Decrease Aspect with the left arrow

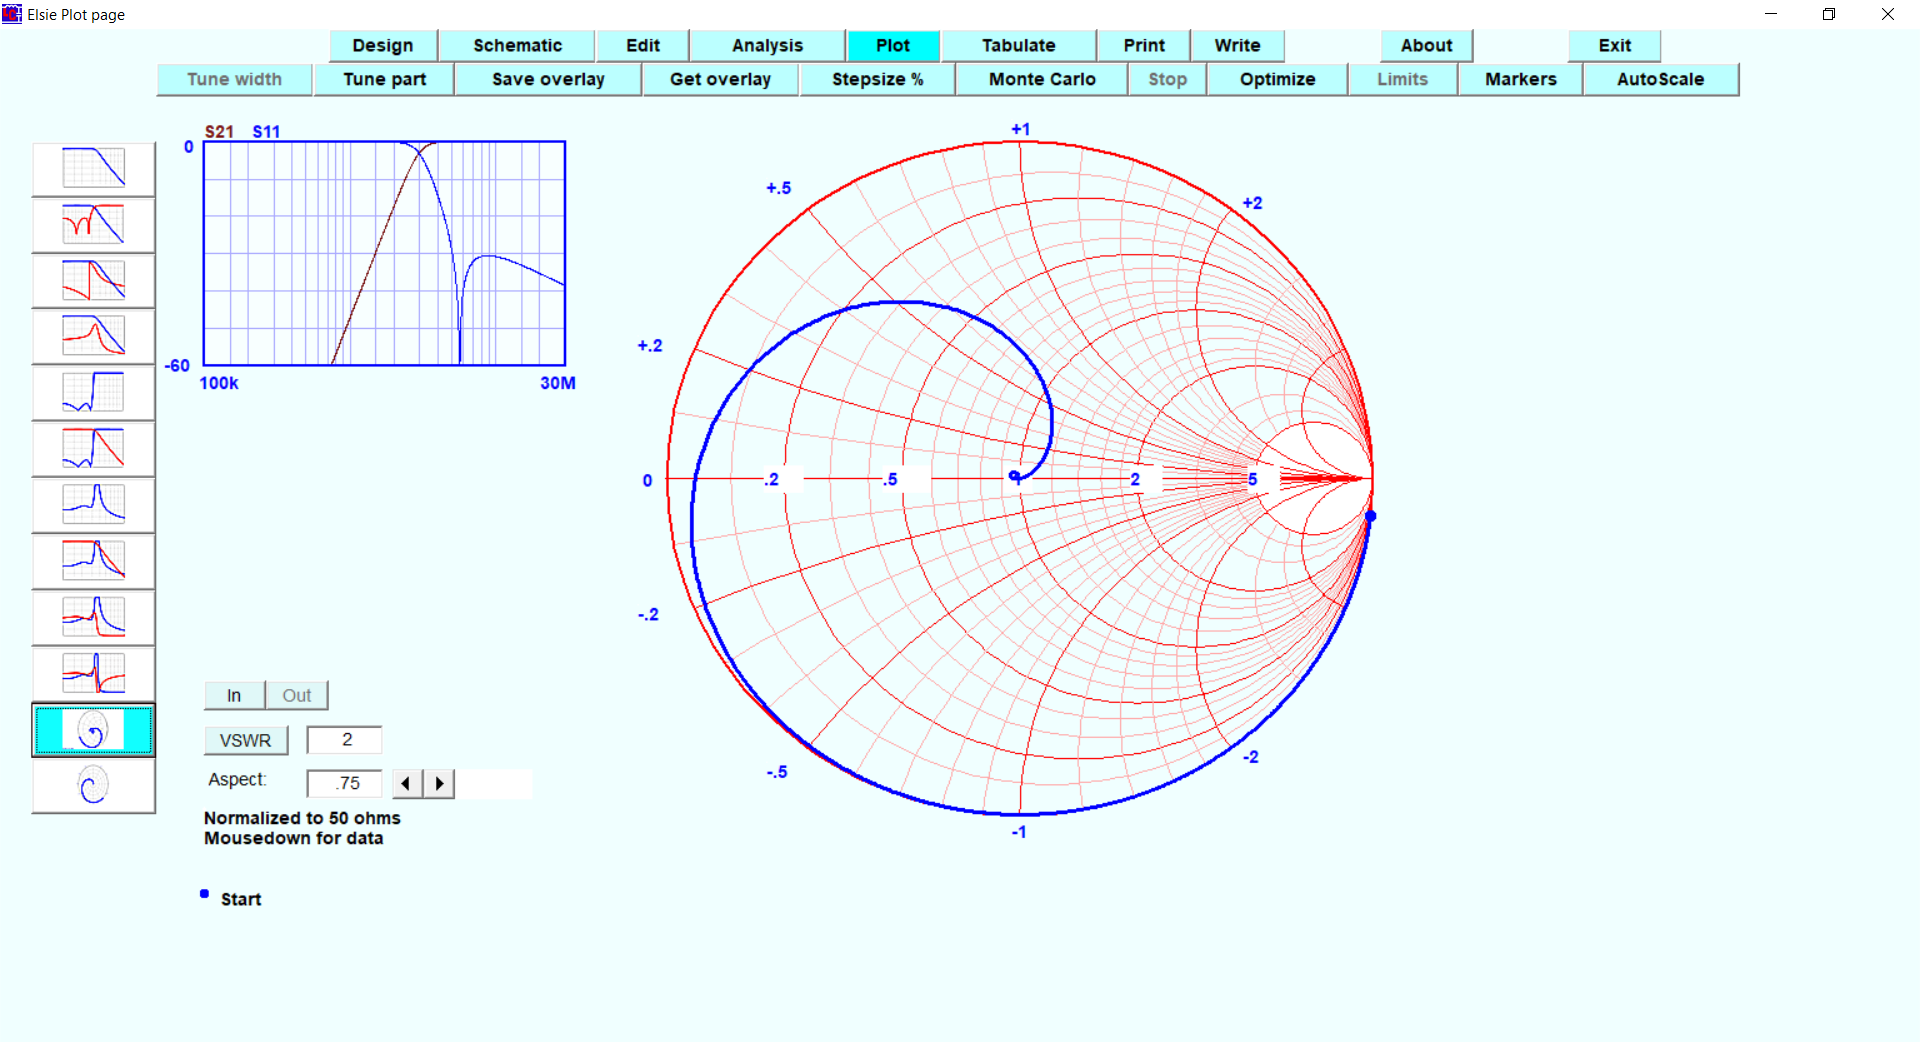tap(406, 783)
